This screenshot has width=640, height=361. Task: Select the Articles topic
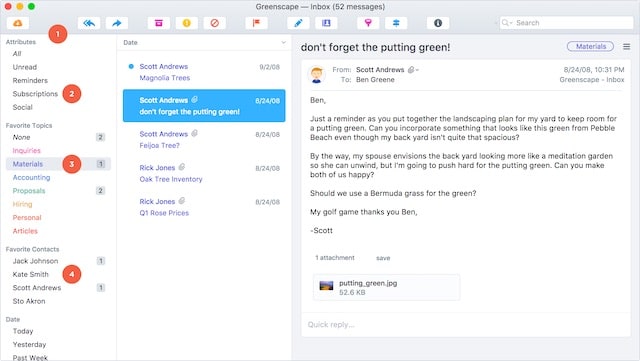[25, 231]
